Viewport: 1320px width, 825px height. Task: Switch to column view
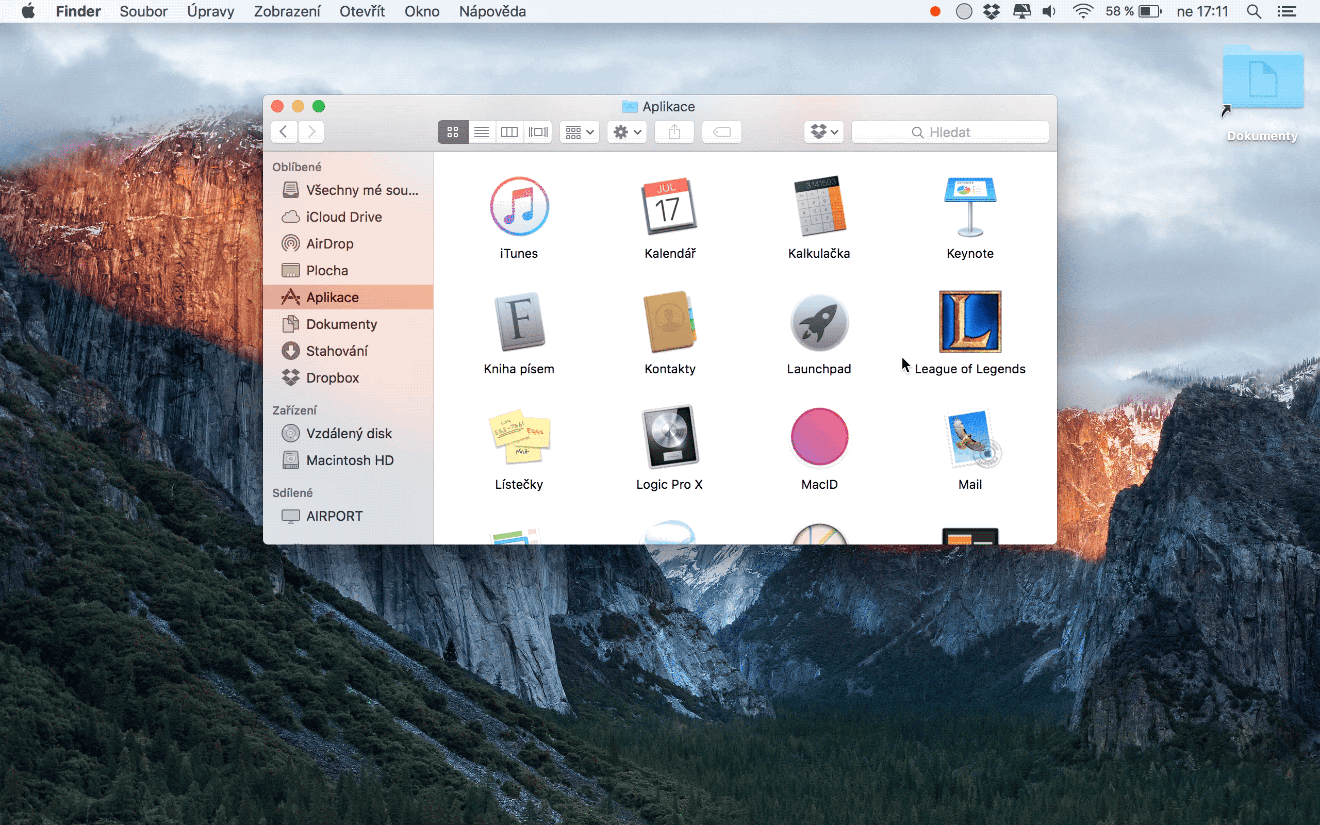tap(510, 132)
